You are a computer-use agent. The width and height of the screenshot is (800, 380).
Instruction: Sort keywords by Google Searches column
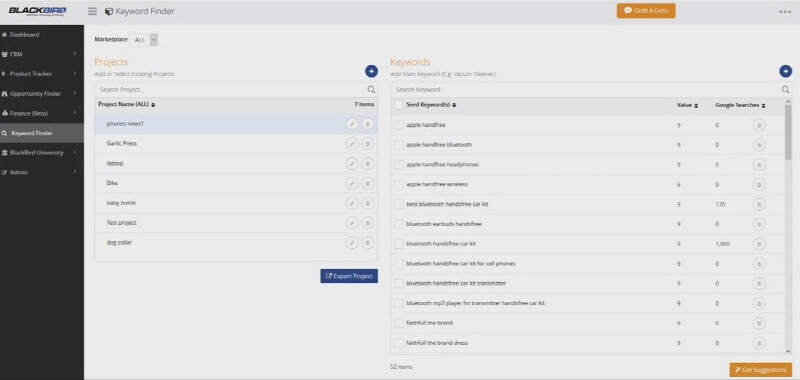pos(740,105)
